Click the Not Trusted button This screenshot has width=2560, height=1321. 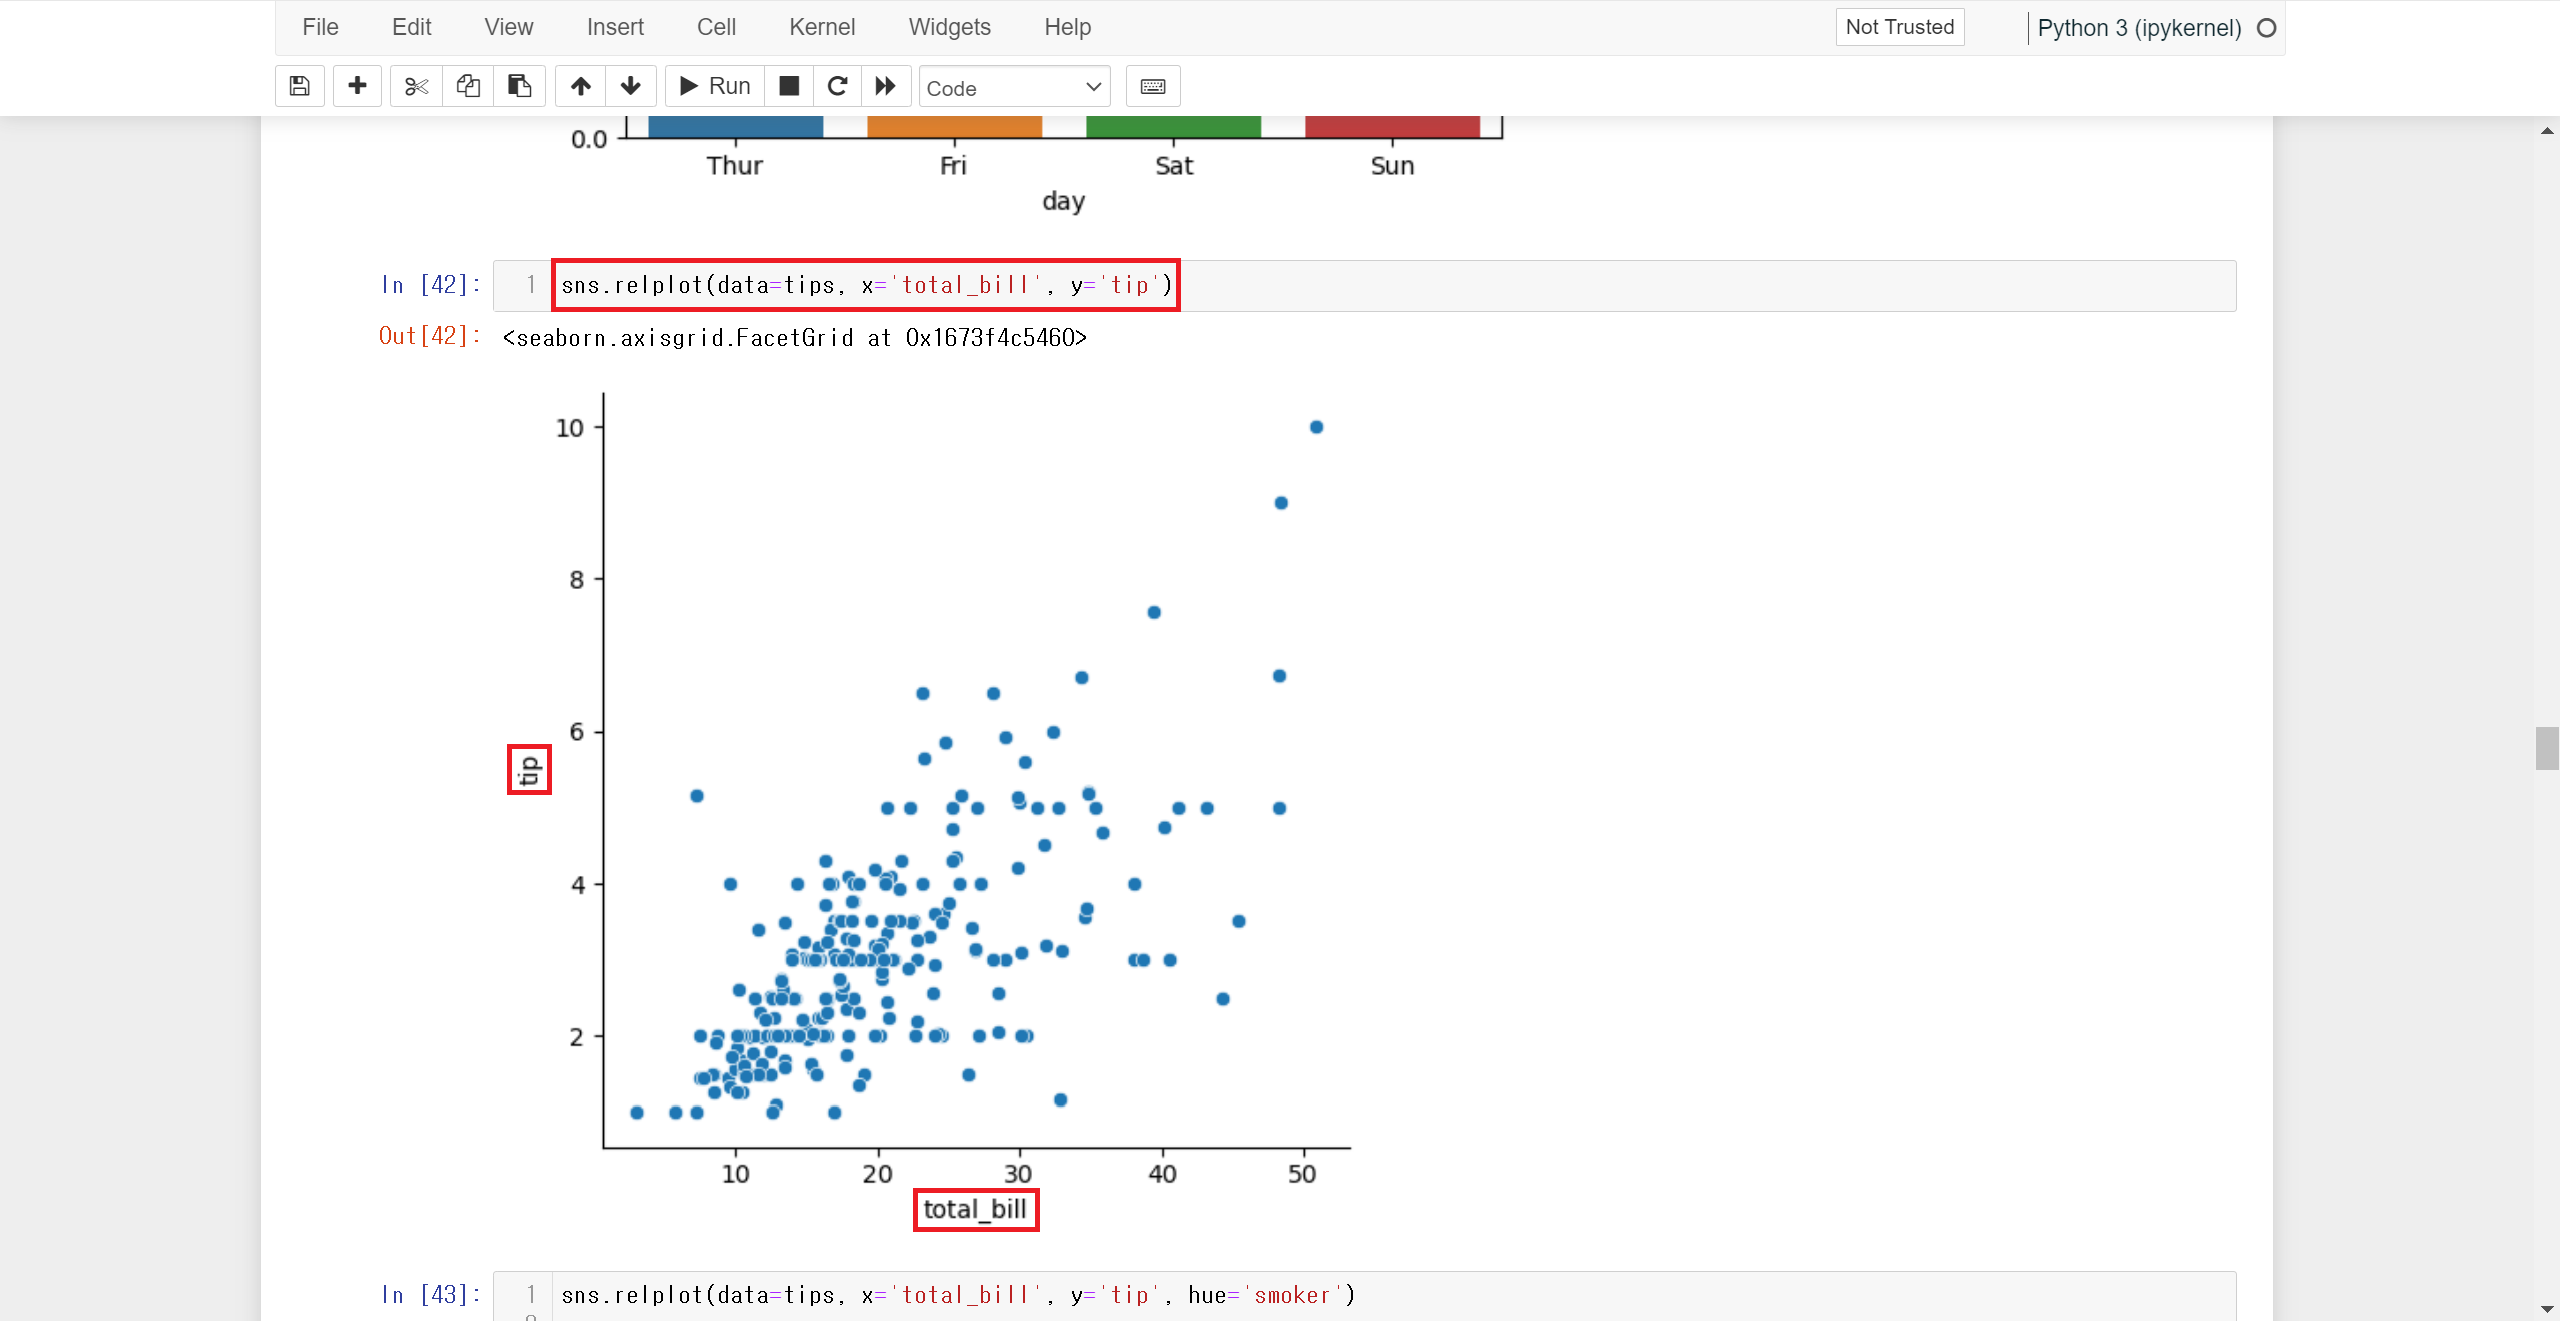(1899, 27)
